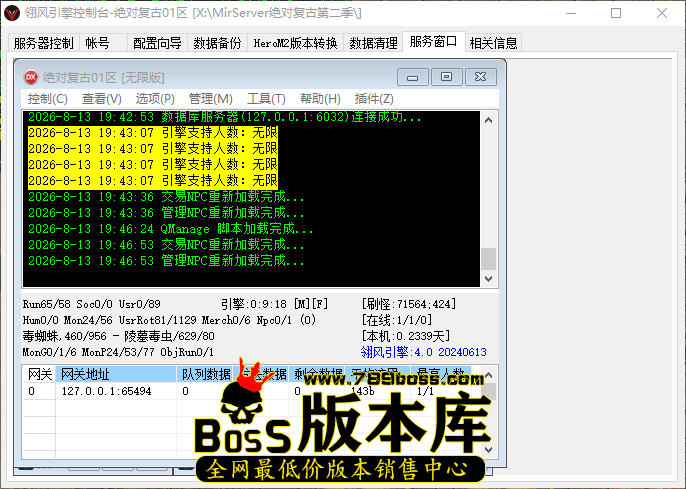
Task: Click the Run65/58 Soc0/0 Usr0/89 status line
Action: pyautogui.click(x=92, y=304)
